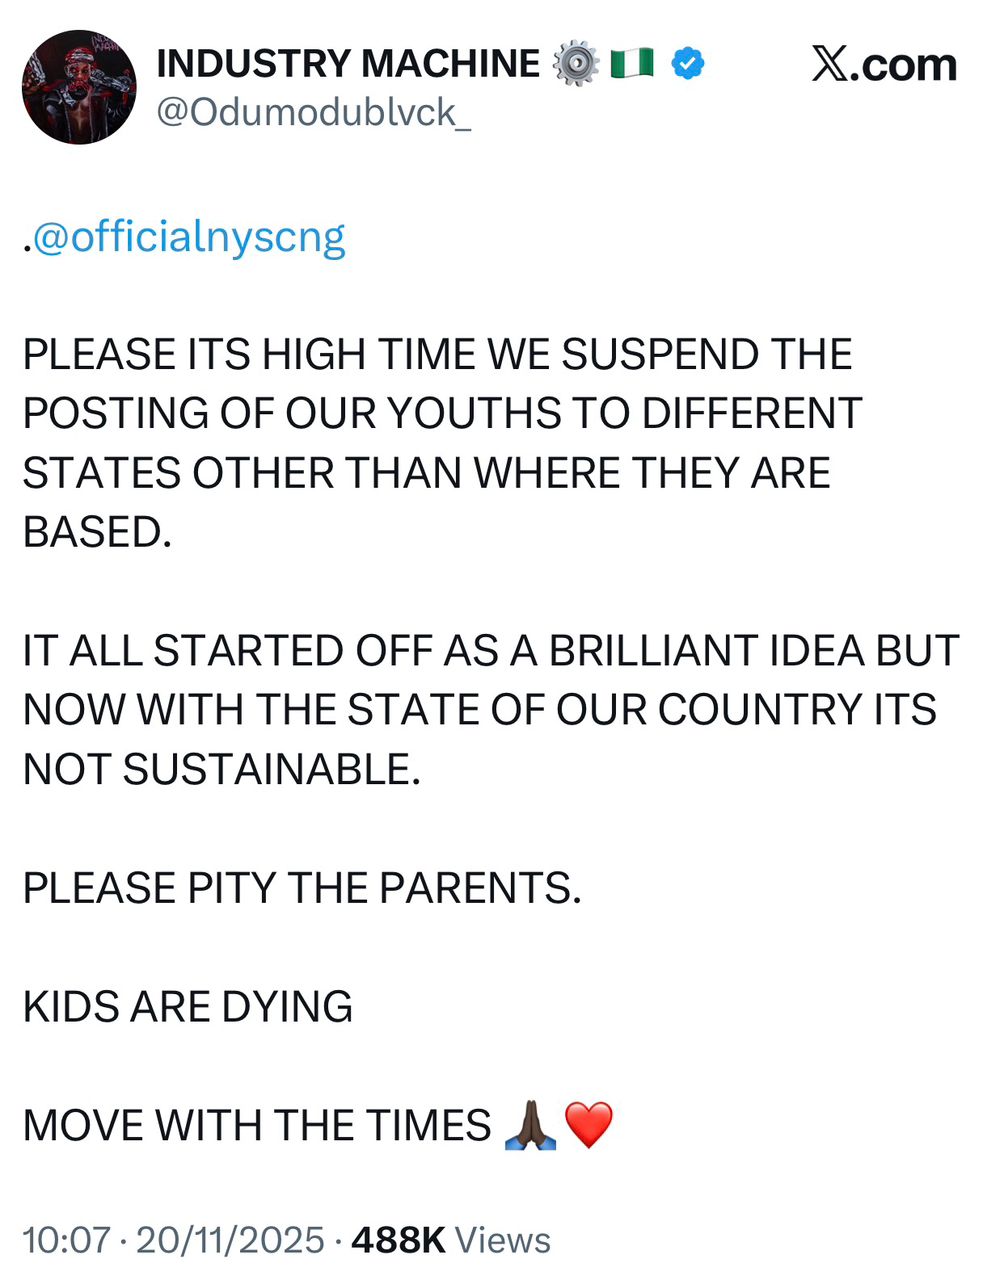Click the blue verified badge
The height and width of the screenshot is (1280, 1004).
687,64
